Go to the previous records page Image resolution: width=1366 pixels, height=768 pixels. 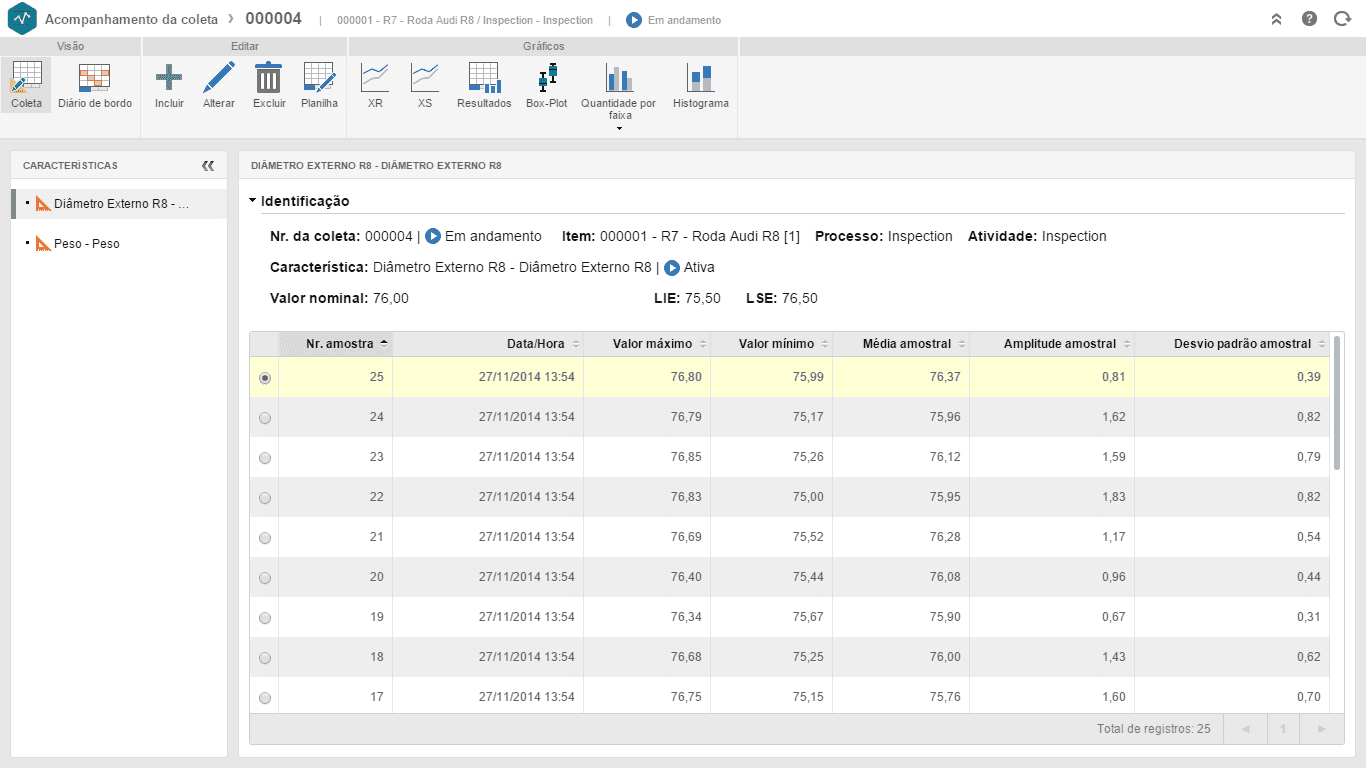click(x=1245, y=729)
